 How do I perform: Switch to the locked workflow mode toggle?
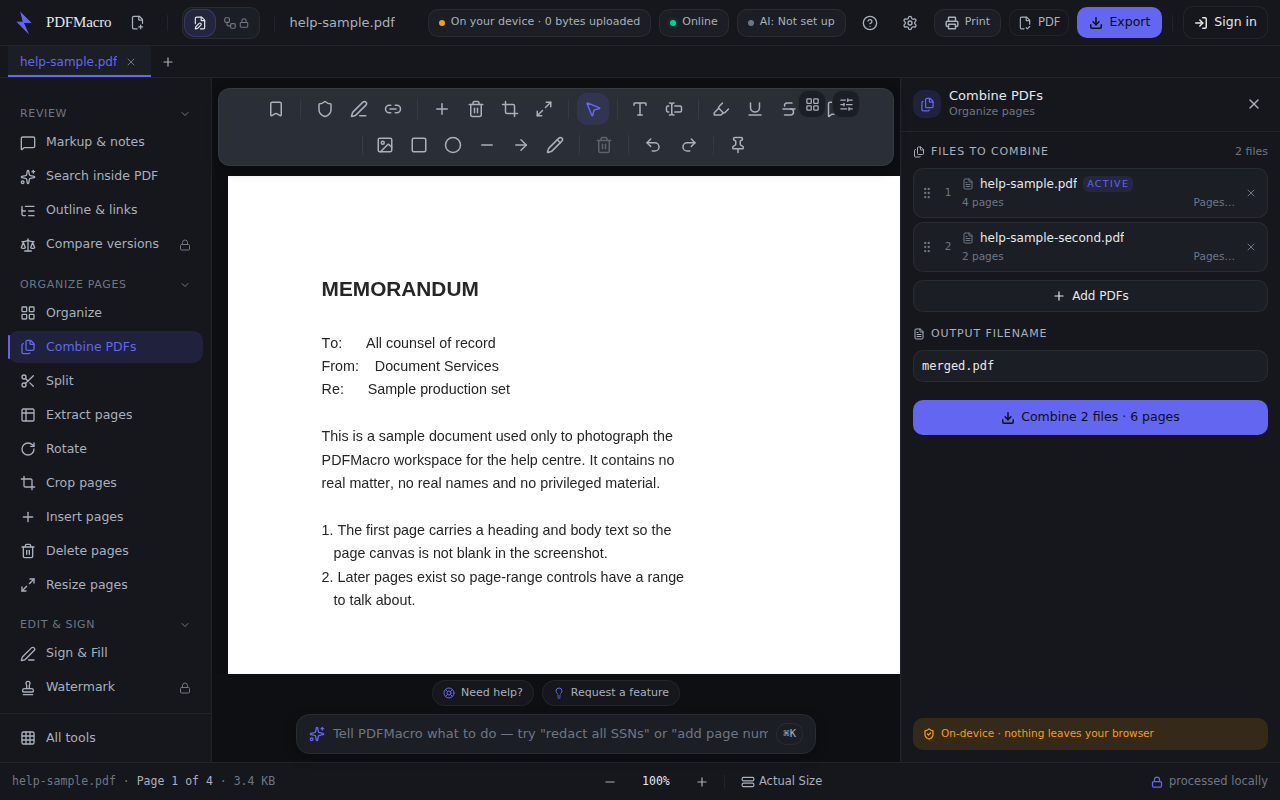point(237,22)
